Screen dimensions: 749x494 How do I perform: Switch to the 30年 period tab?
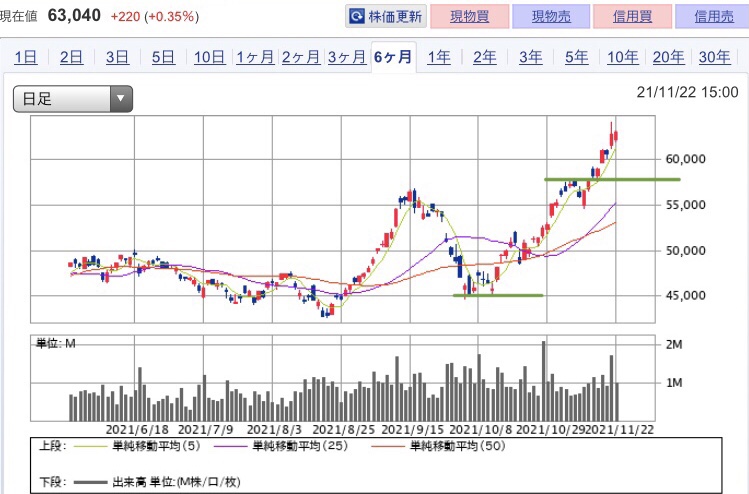pos(714,57)
